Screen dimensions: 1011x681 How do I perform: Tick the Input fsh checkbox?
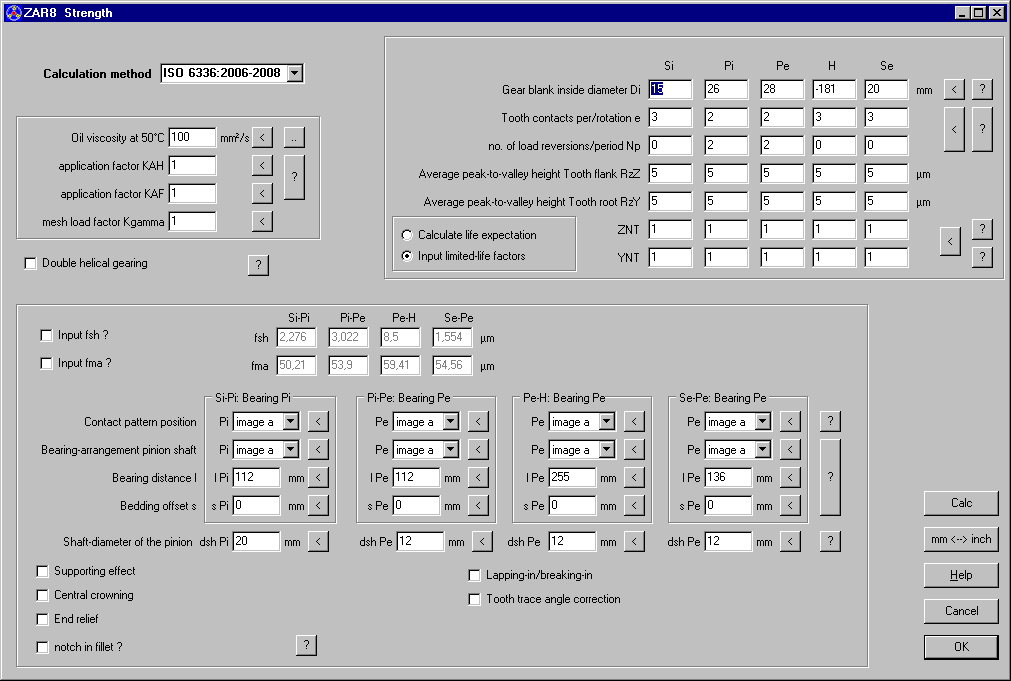pos(46,335)
